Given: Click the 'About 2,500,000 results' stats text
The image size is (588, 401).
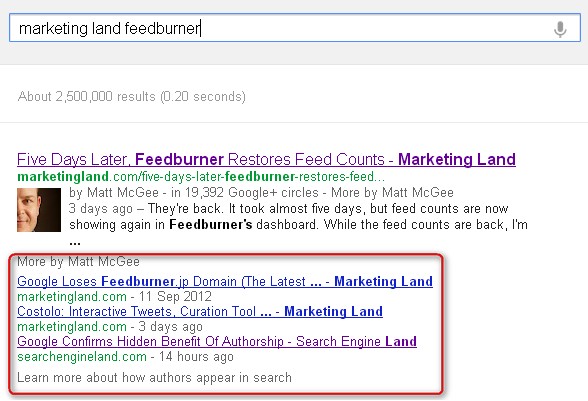Looking at the screenshot, I should coord(132,96).
